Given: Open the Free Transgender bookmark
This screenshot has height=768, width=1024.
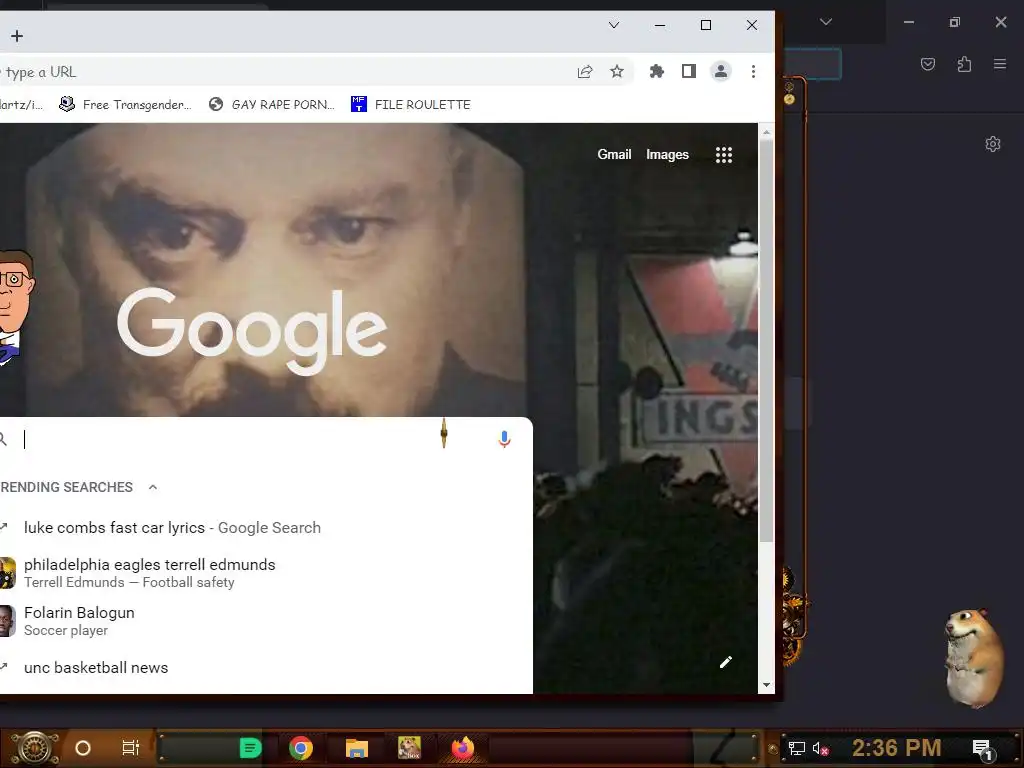Looking at the screenshot, I should (125, 104).
